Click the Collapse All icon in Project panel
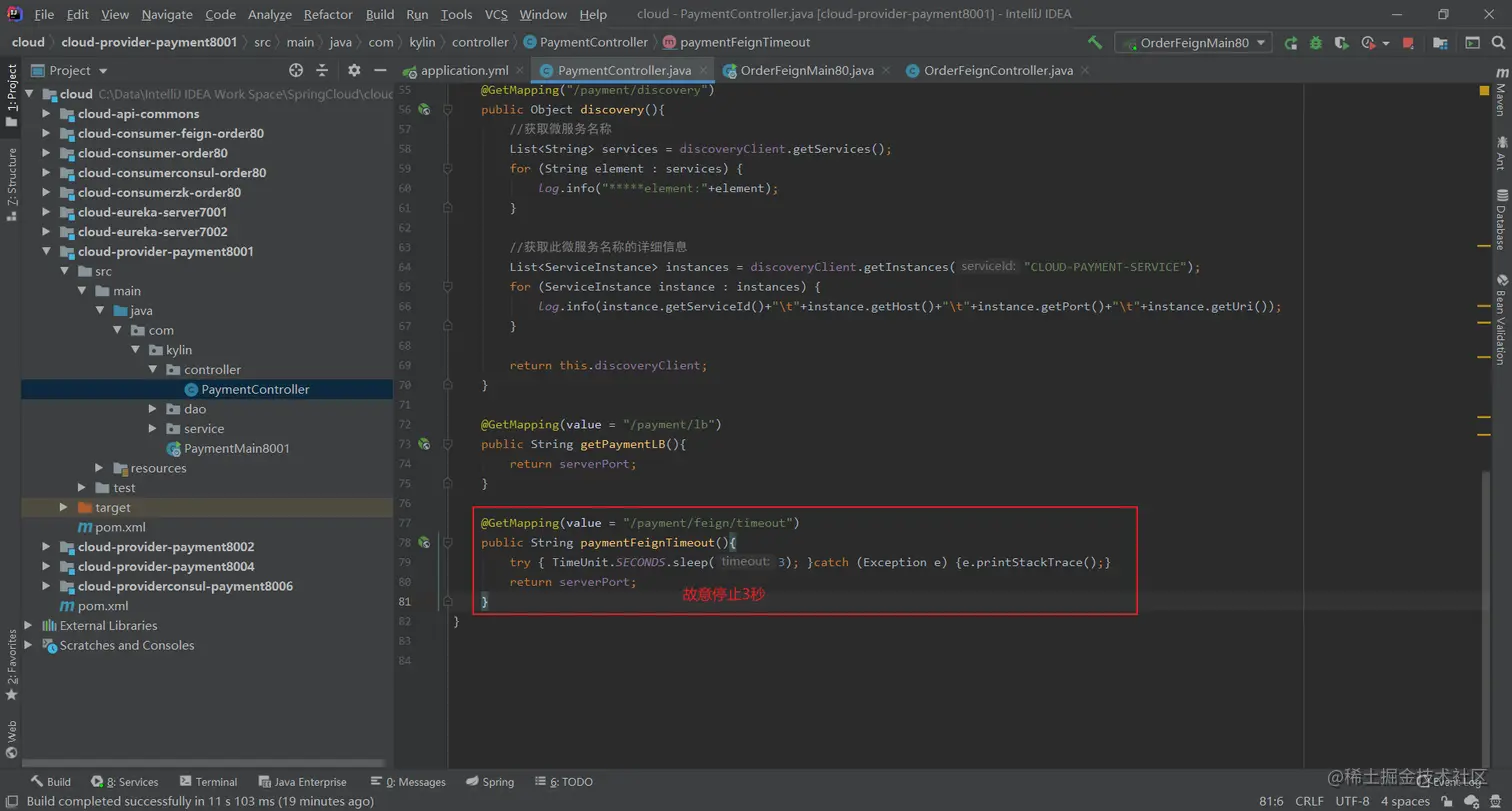This screenshot has width=1512, height=811. point(322,70)
